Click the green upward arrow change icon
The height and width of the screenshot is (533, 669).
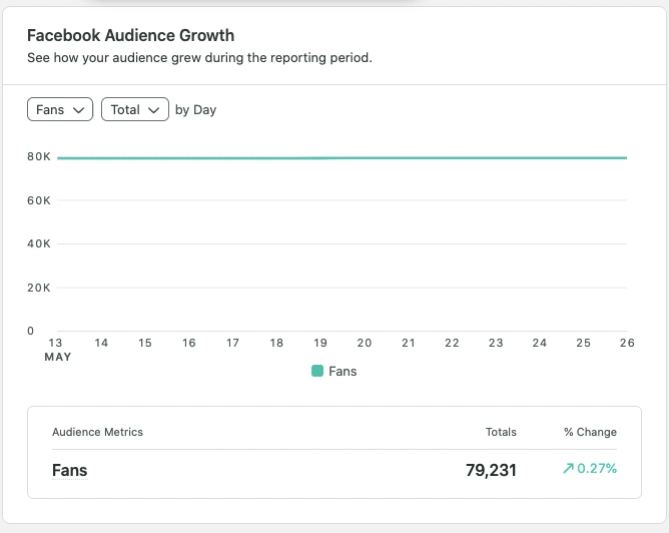pyautogui.click(x=569, y=469)
